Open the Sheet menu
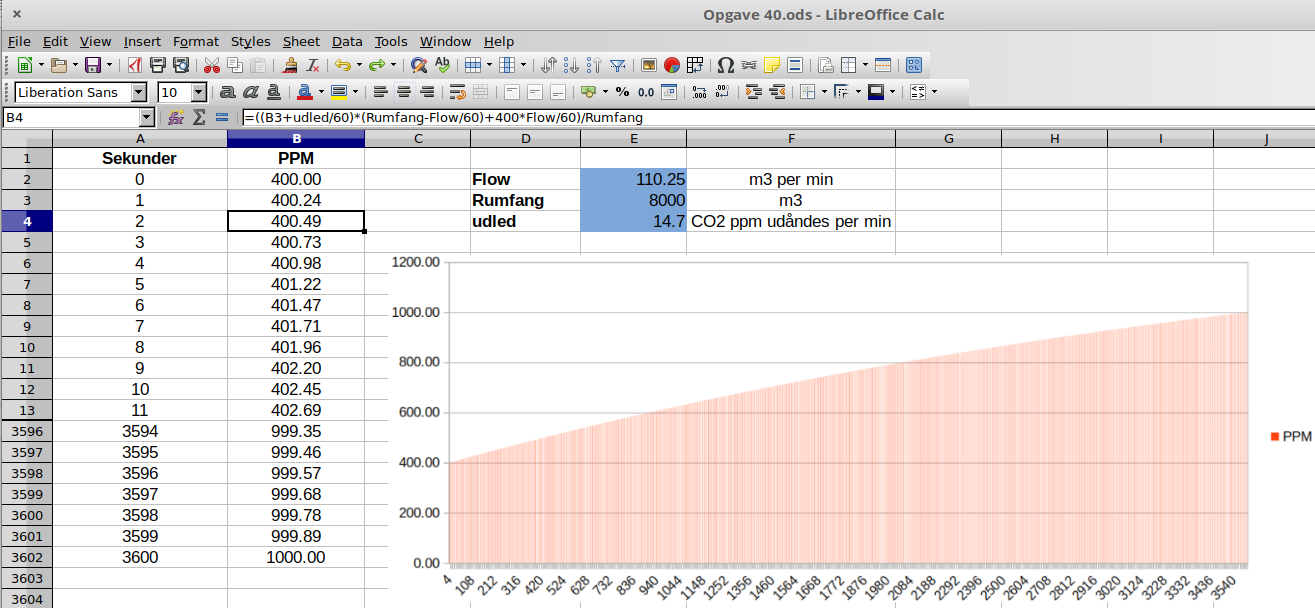Viewport: 1315px width, 608px height. coord(301,41)
